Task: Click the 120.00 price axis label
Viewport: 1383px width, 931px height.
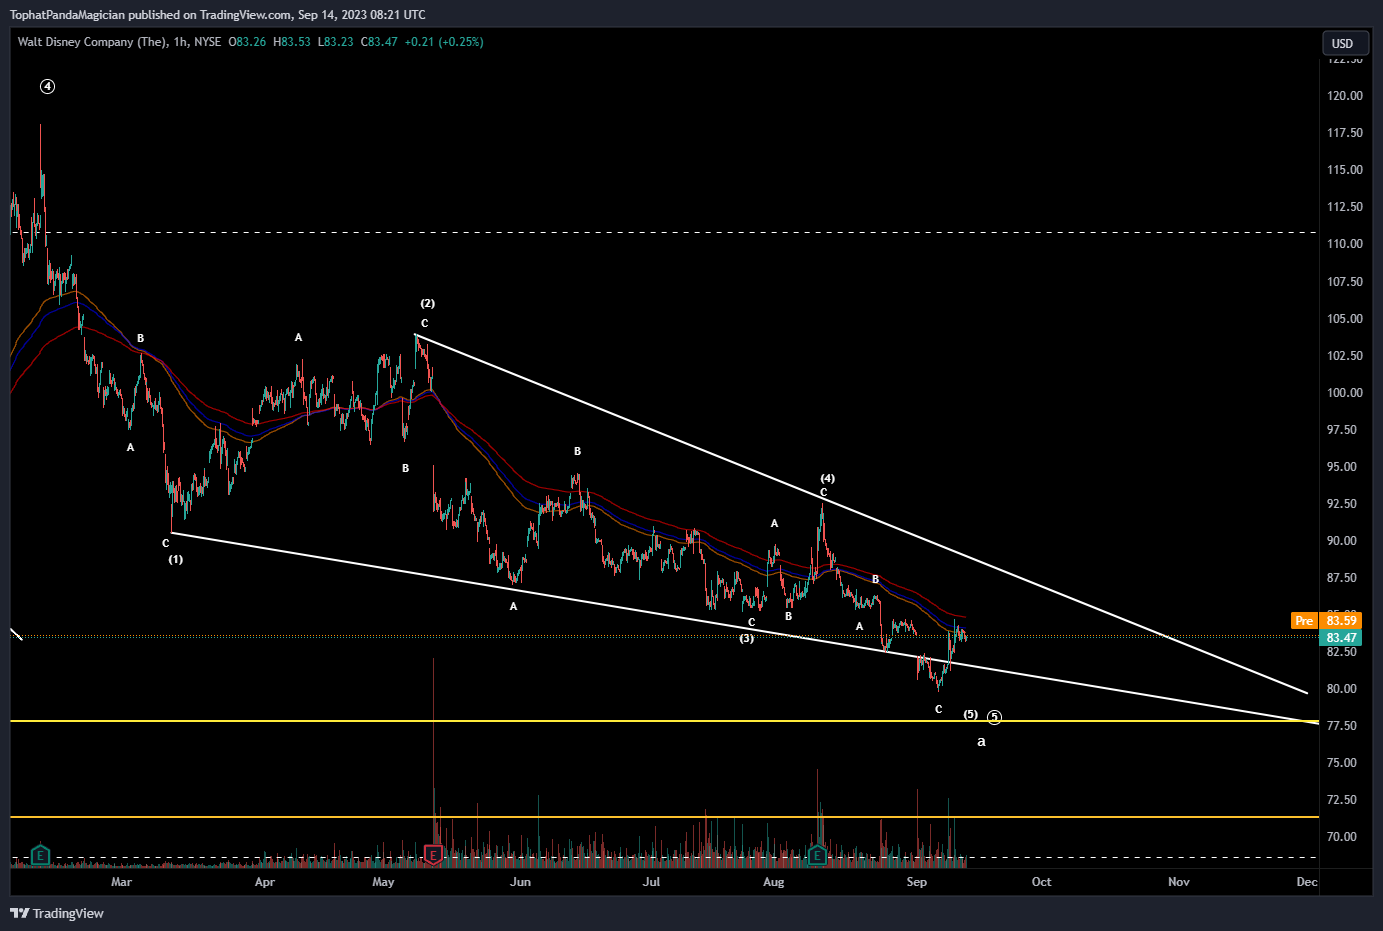Action: point(1344,96)
